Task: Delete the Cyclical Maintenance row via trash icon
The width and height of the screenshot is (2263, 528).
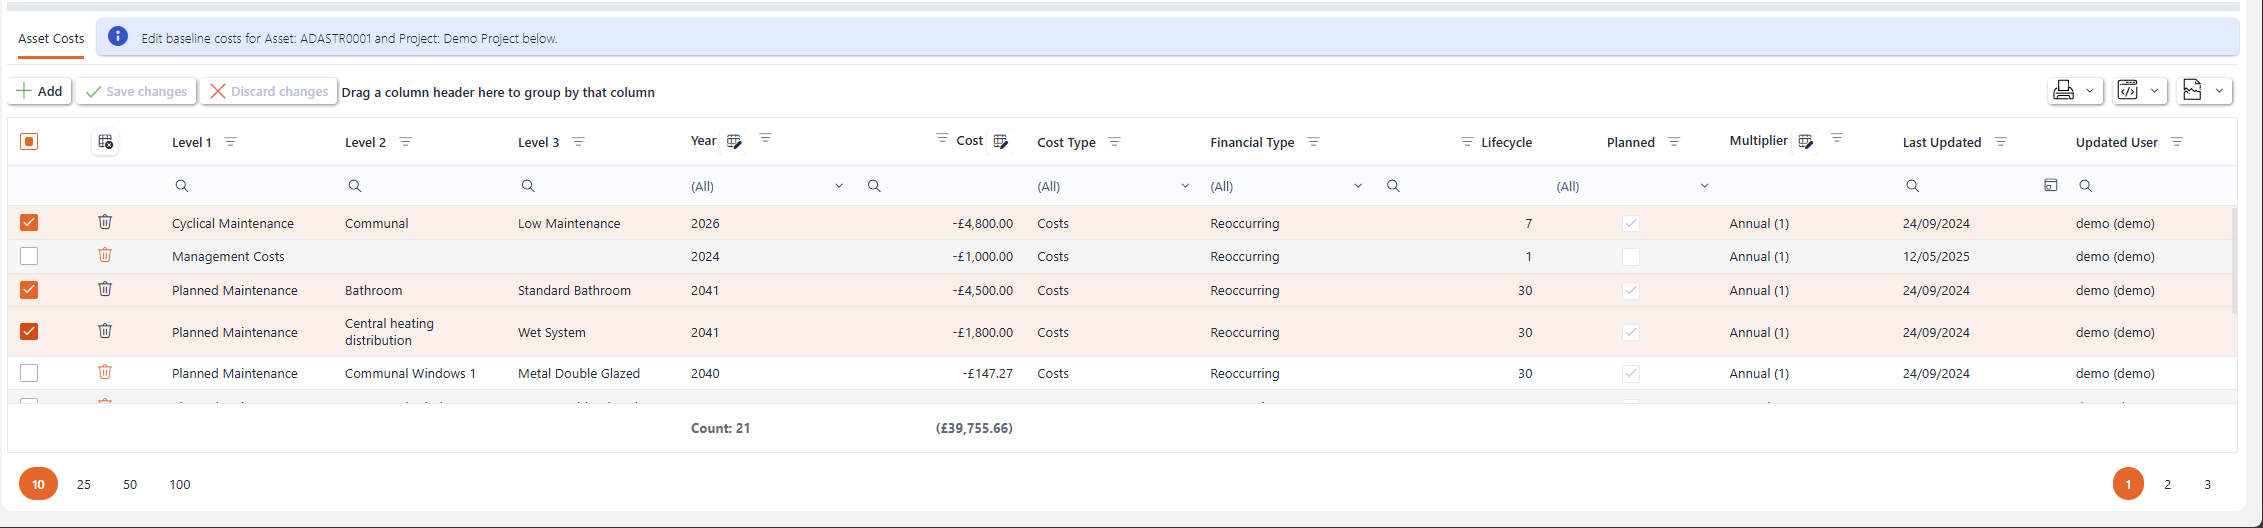Action: (105, 223)
